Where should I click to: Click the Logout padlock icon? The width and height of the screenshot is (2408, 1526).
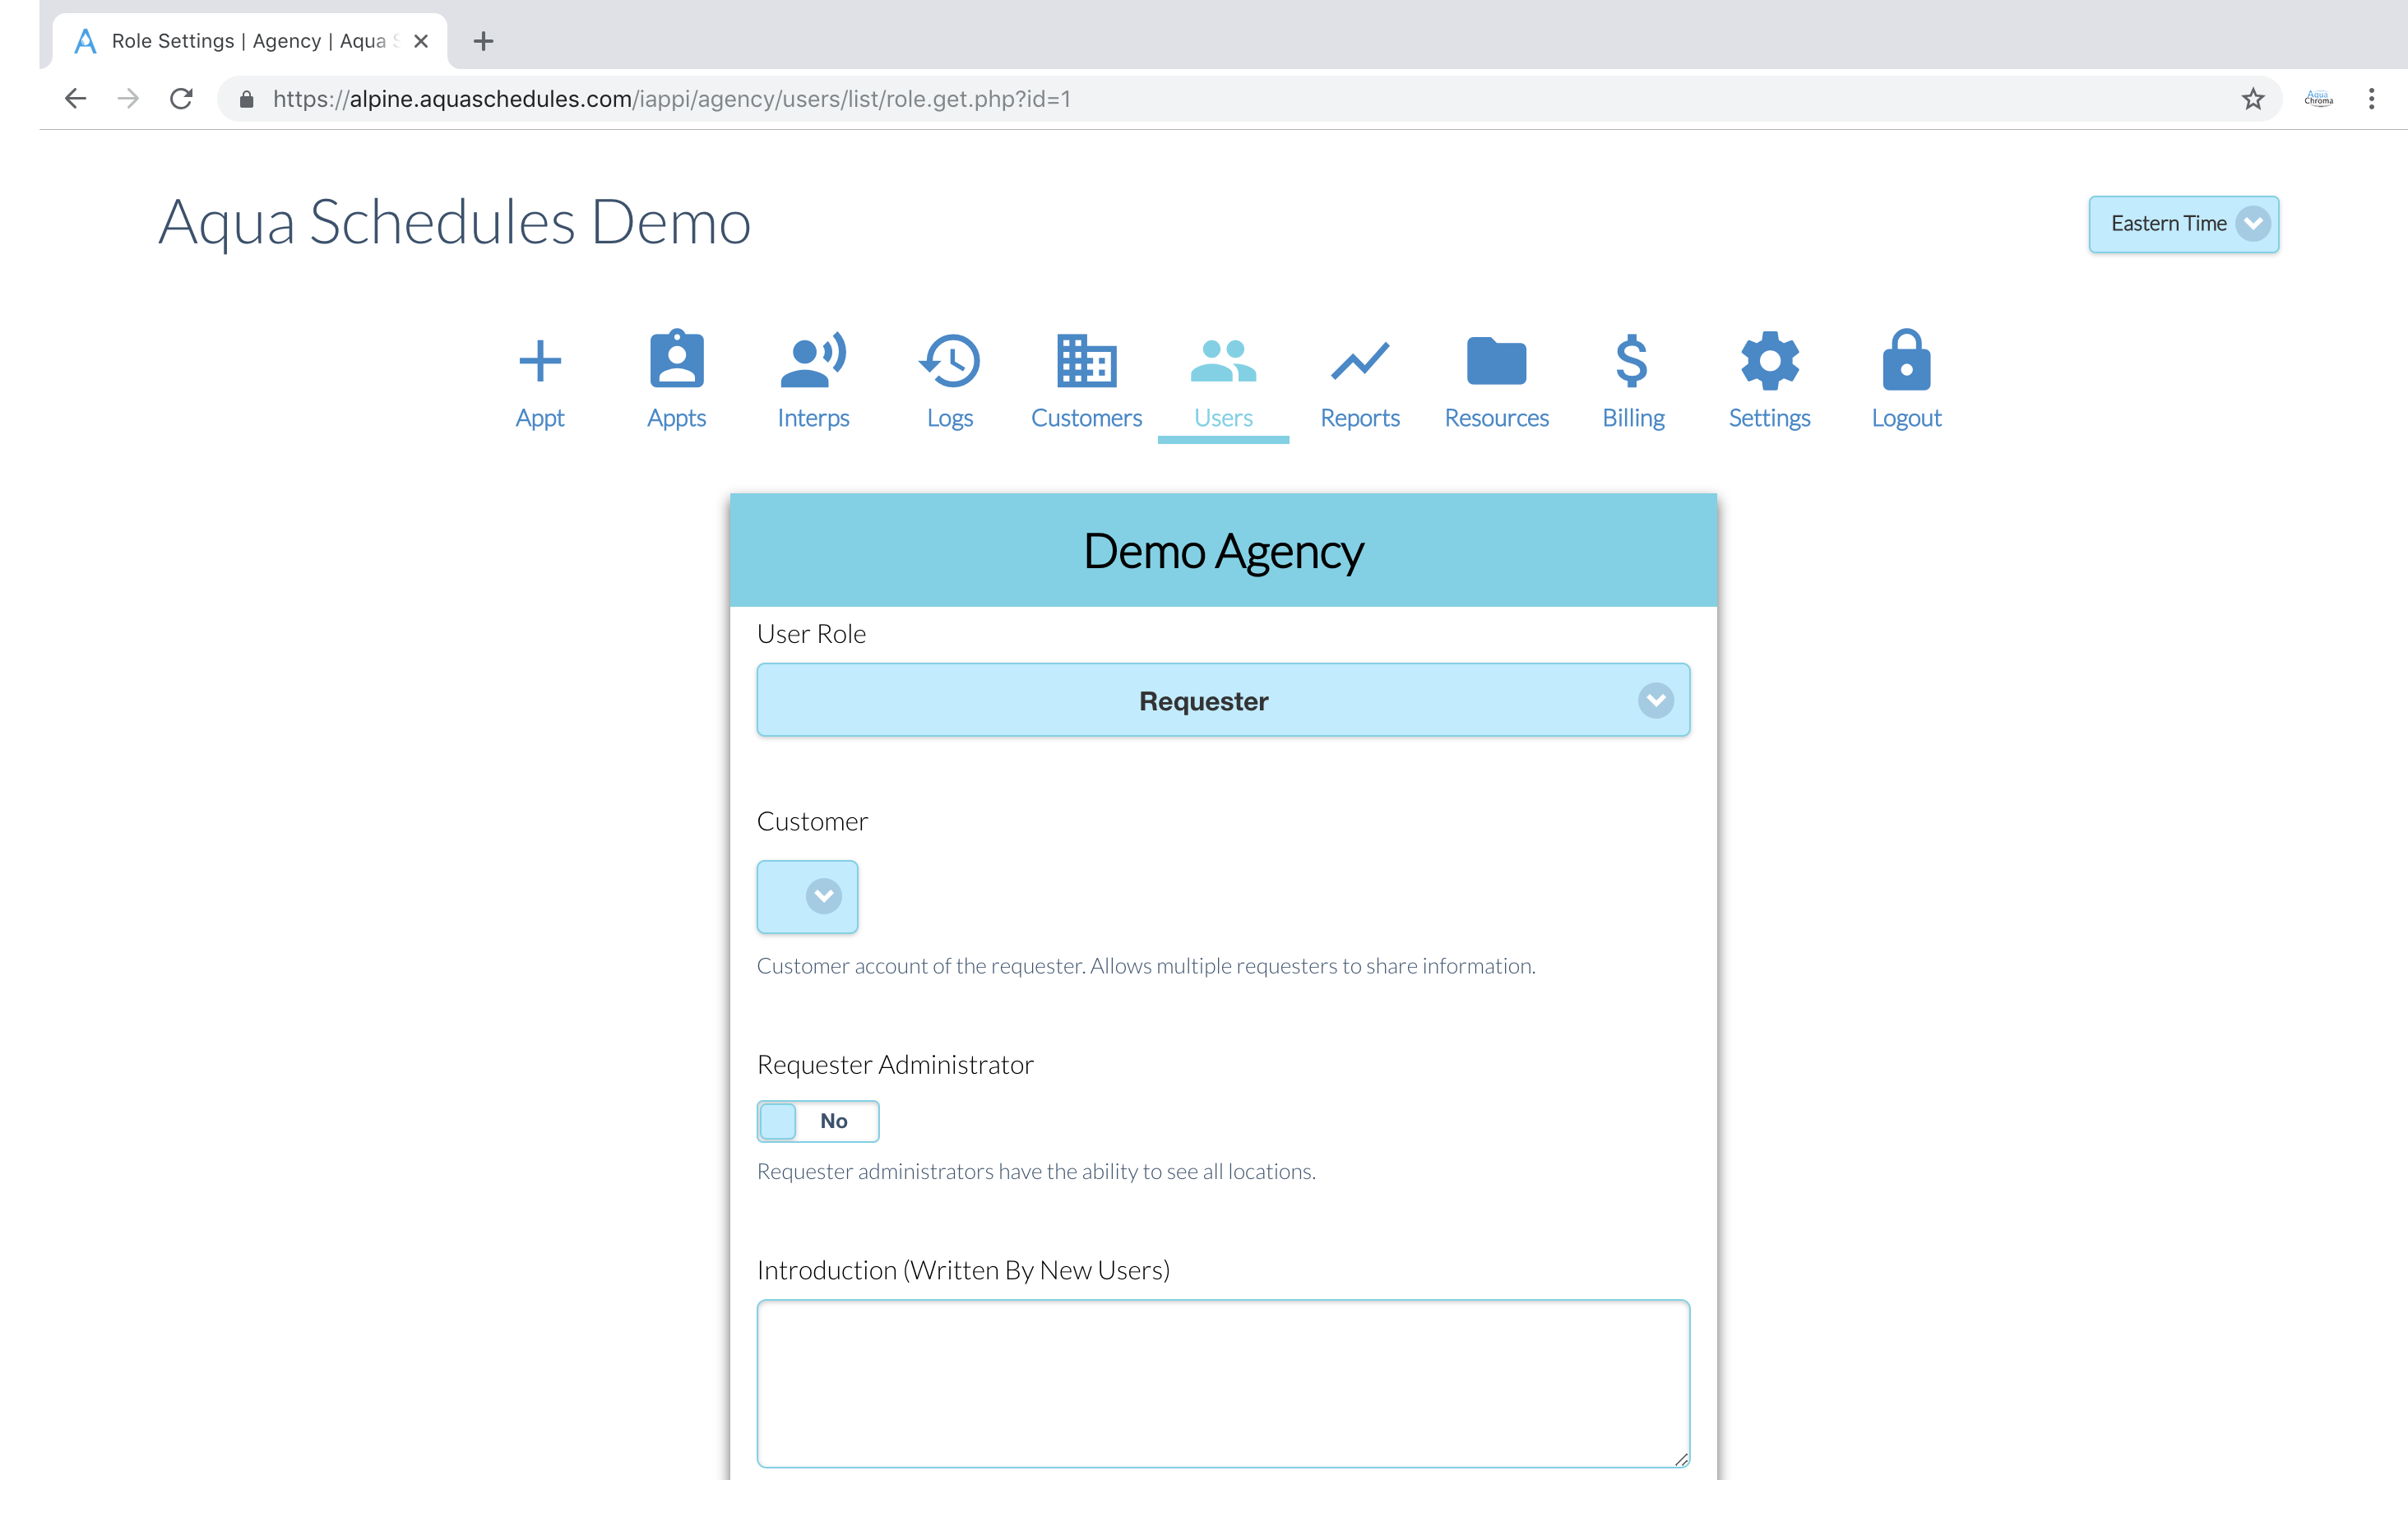(1906, 359)
